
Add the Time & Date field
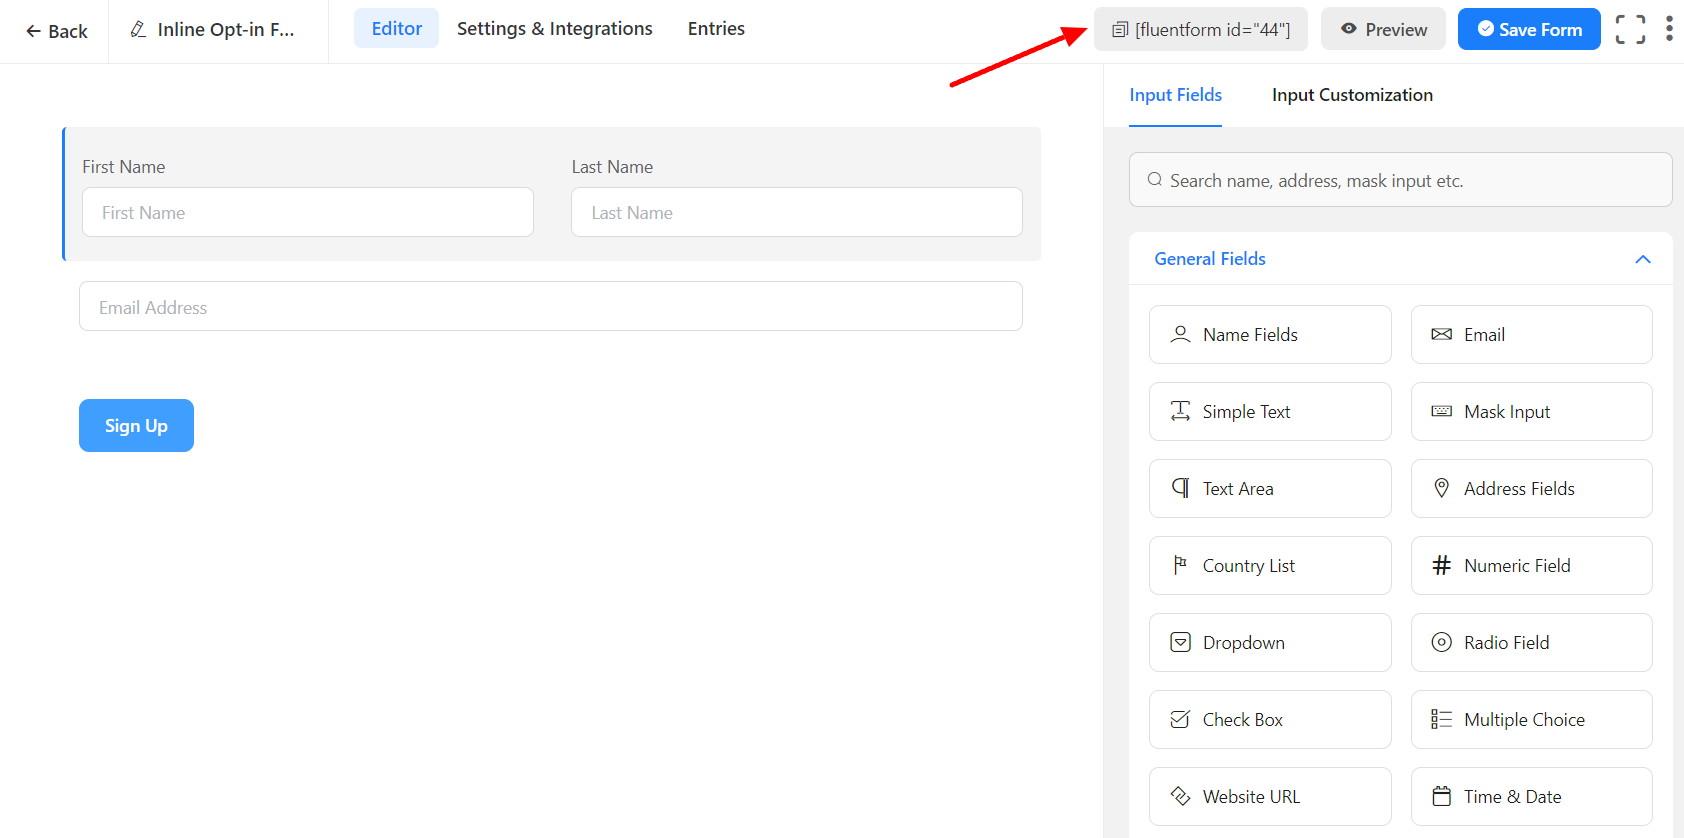(x=1531, y=797)
